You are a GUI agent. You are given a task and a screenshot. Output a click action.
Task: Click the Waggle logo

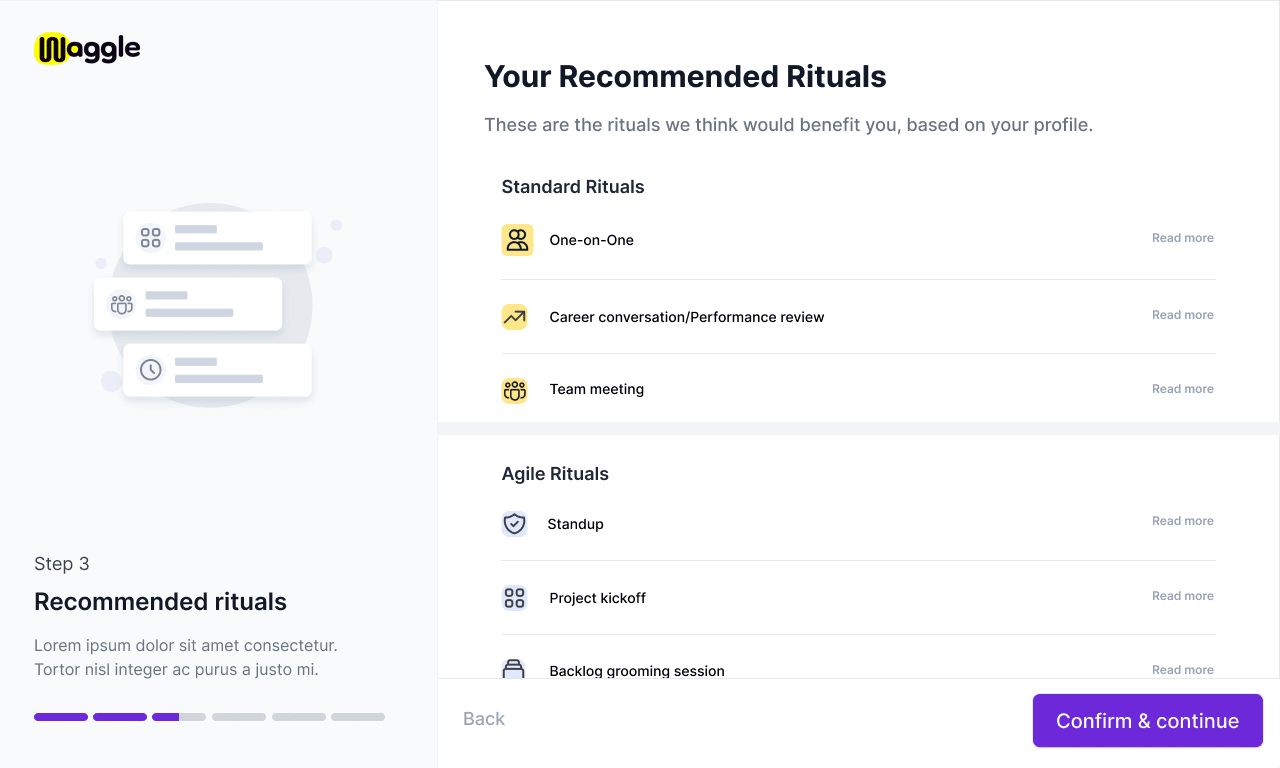point(87,48)
